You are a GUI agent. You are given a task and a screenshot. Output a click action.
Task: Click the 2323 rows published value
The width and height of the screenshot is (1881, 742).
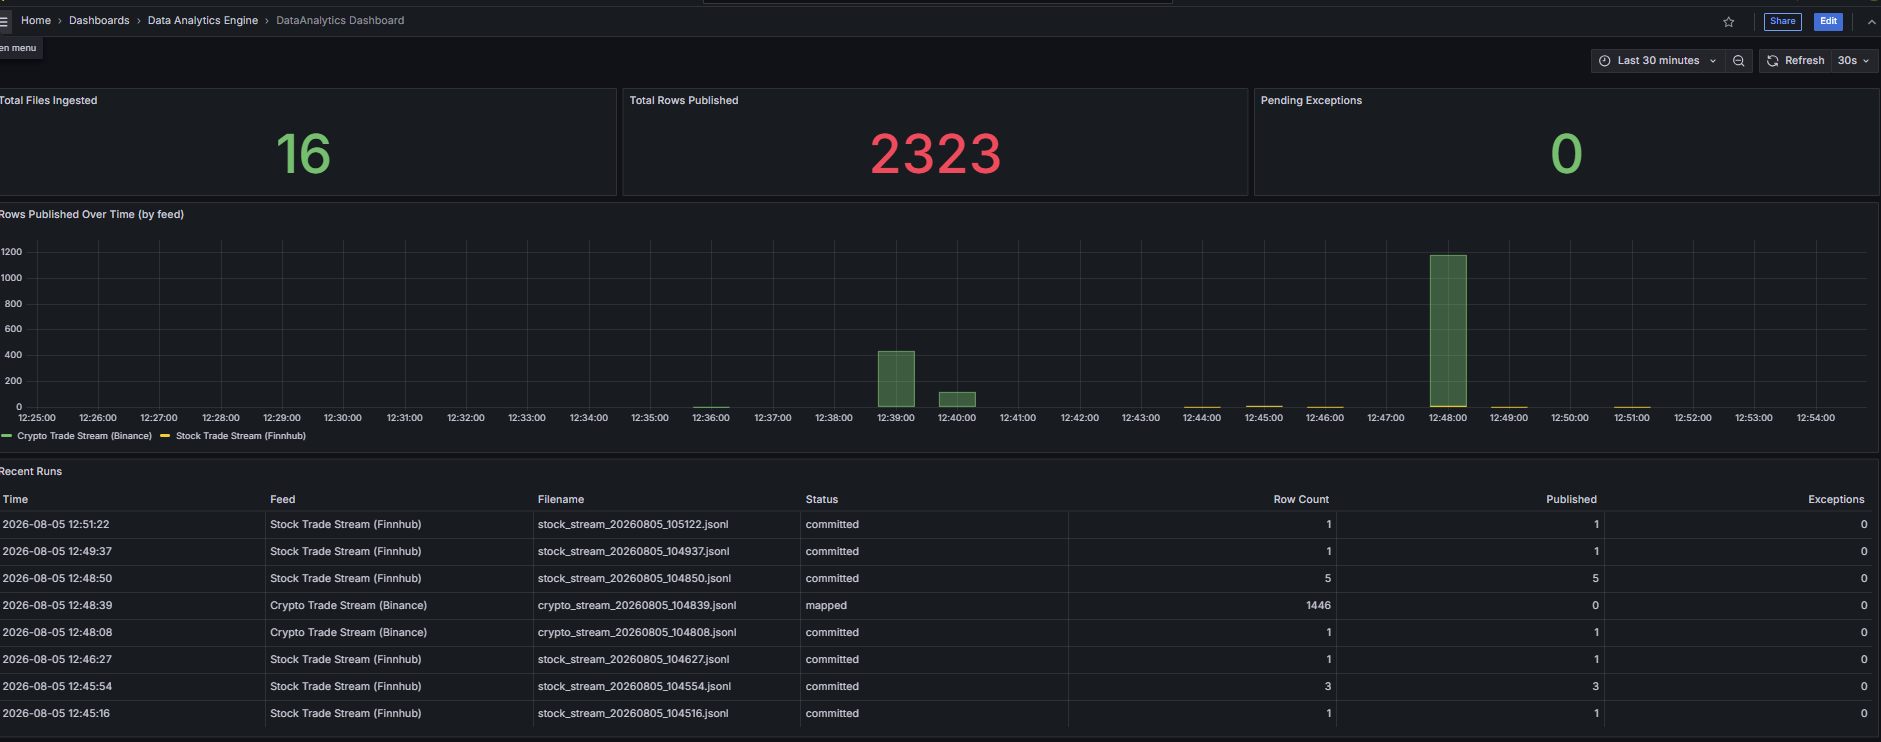pos(935,154)
